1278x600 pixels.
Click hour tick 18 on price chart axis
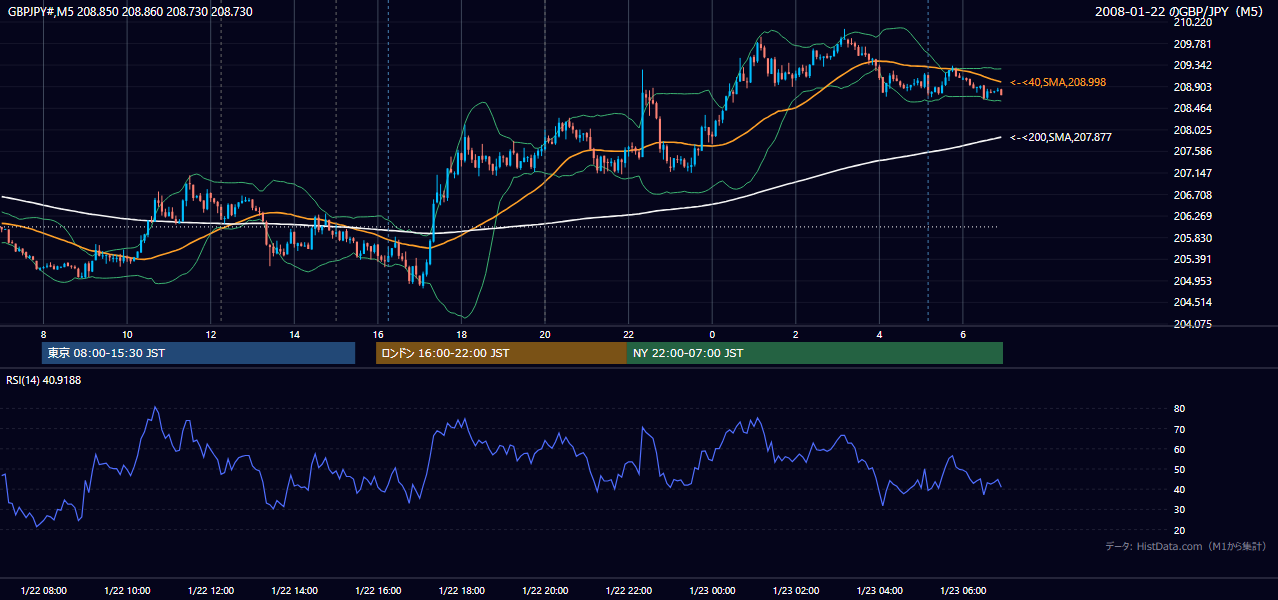pyautogui.click(x=461, y=334)
